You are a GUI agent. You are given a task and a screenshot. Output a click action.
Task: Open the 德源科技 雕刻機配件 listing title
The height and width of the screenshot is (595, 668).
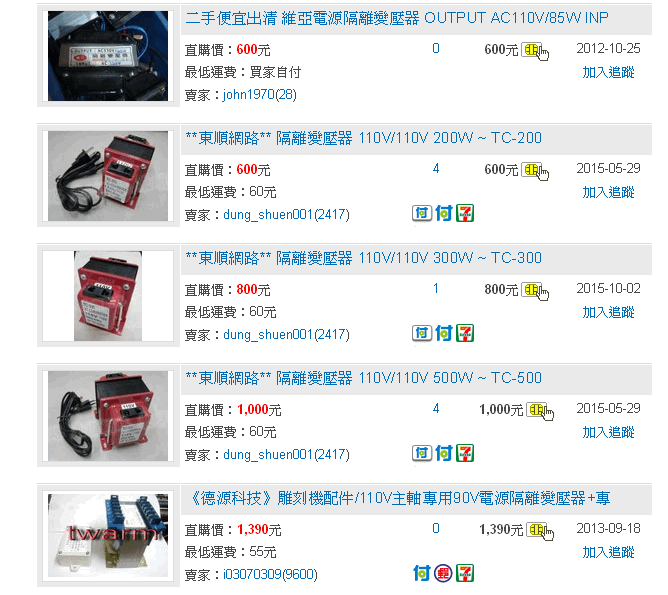(x=399, y=498)
